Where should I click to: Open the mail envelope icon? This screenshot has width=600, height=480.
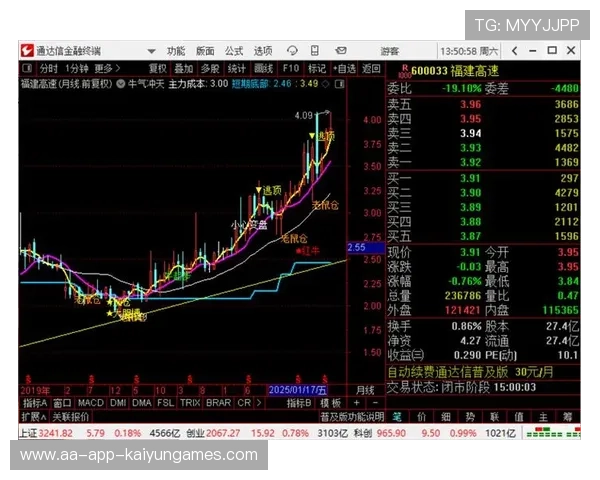click(x=341, y=51)
